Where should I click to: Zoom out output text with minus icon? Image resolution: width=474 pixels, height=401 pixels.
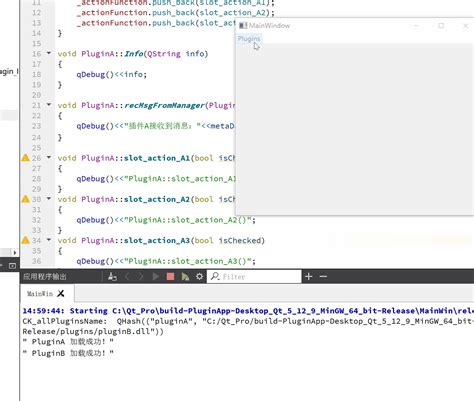click(323, 277)
